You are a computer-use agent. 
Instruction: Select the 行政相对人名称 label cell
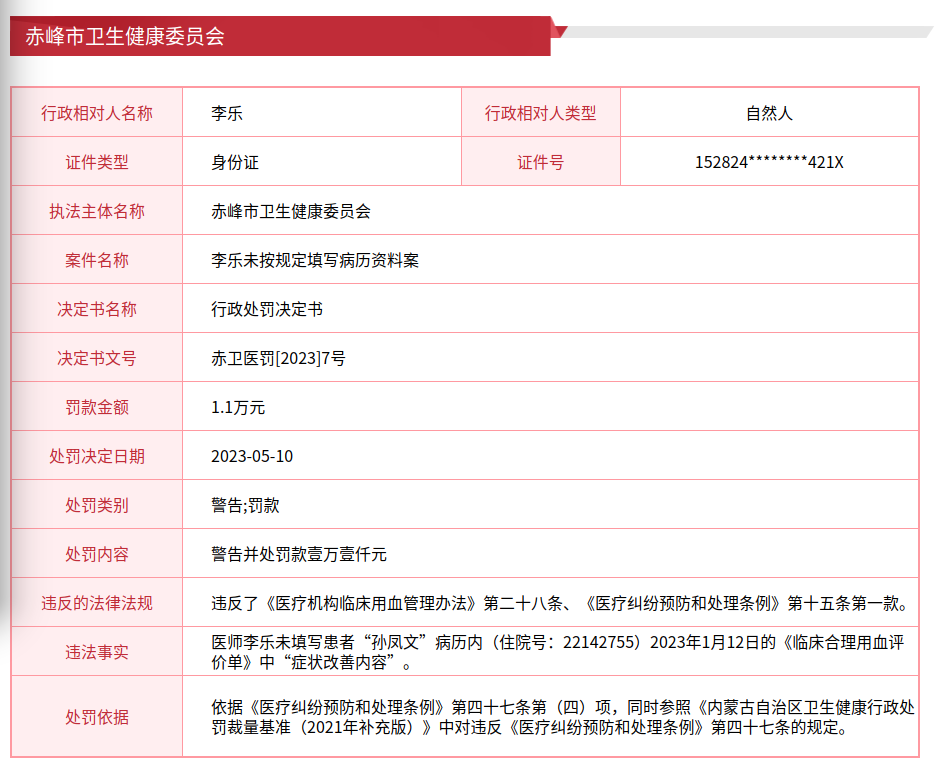tap(97, 113)
